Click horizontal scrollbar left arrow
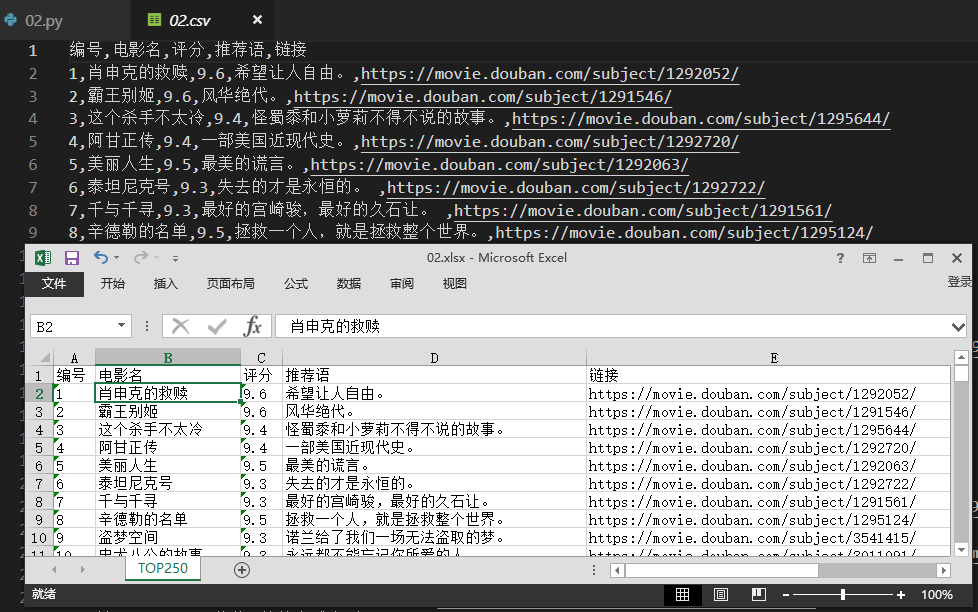This screenshot has height=612, width=978. pyautogui.click(x=617, y=570)
